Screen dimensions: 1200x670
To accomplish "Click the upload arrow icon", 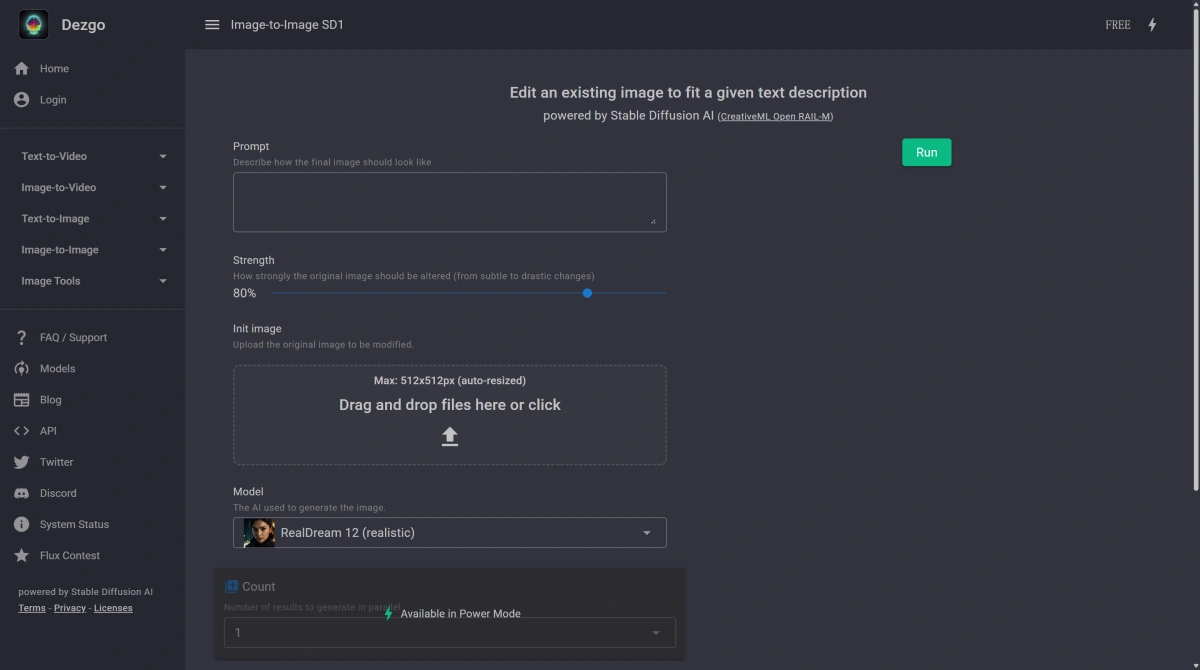I will pyautogui.click(x=450, y=436).
